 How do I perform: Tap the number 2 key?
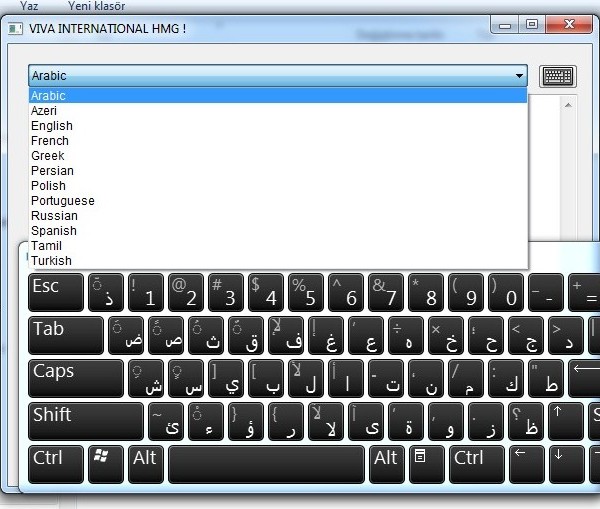click(x=186, y=292)
